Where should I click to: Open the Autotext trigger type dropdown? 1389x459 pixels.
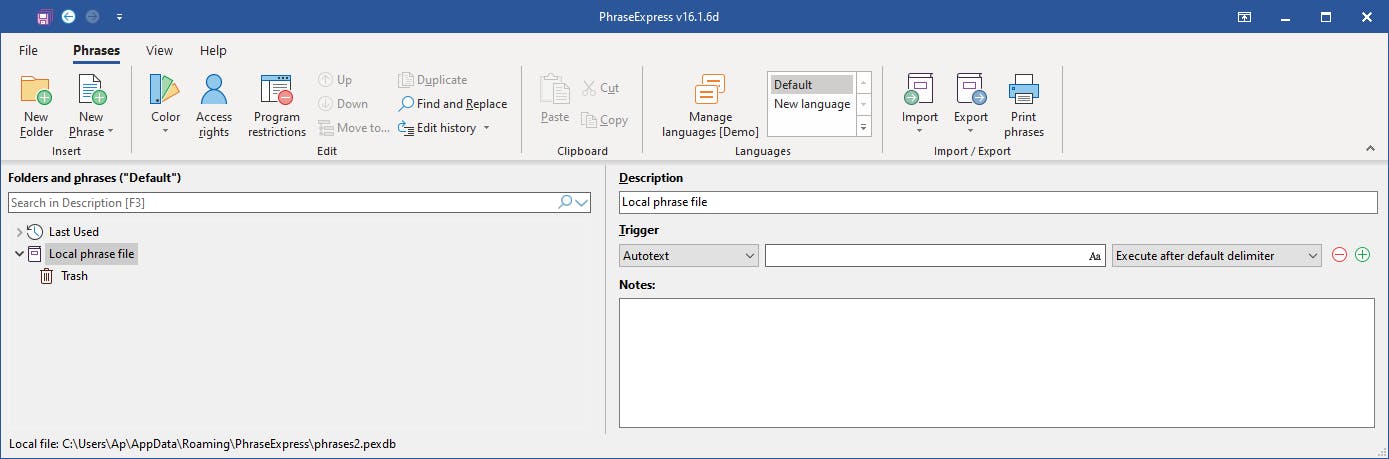click(689, 256)
